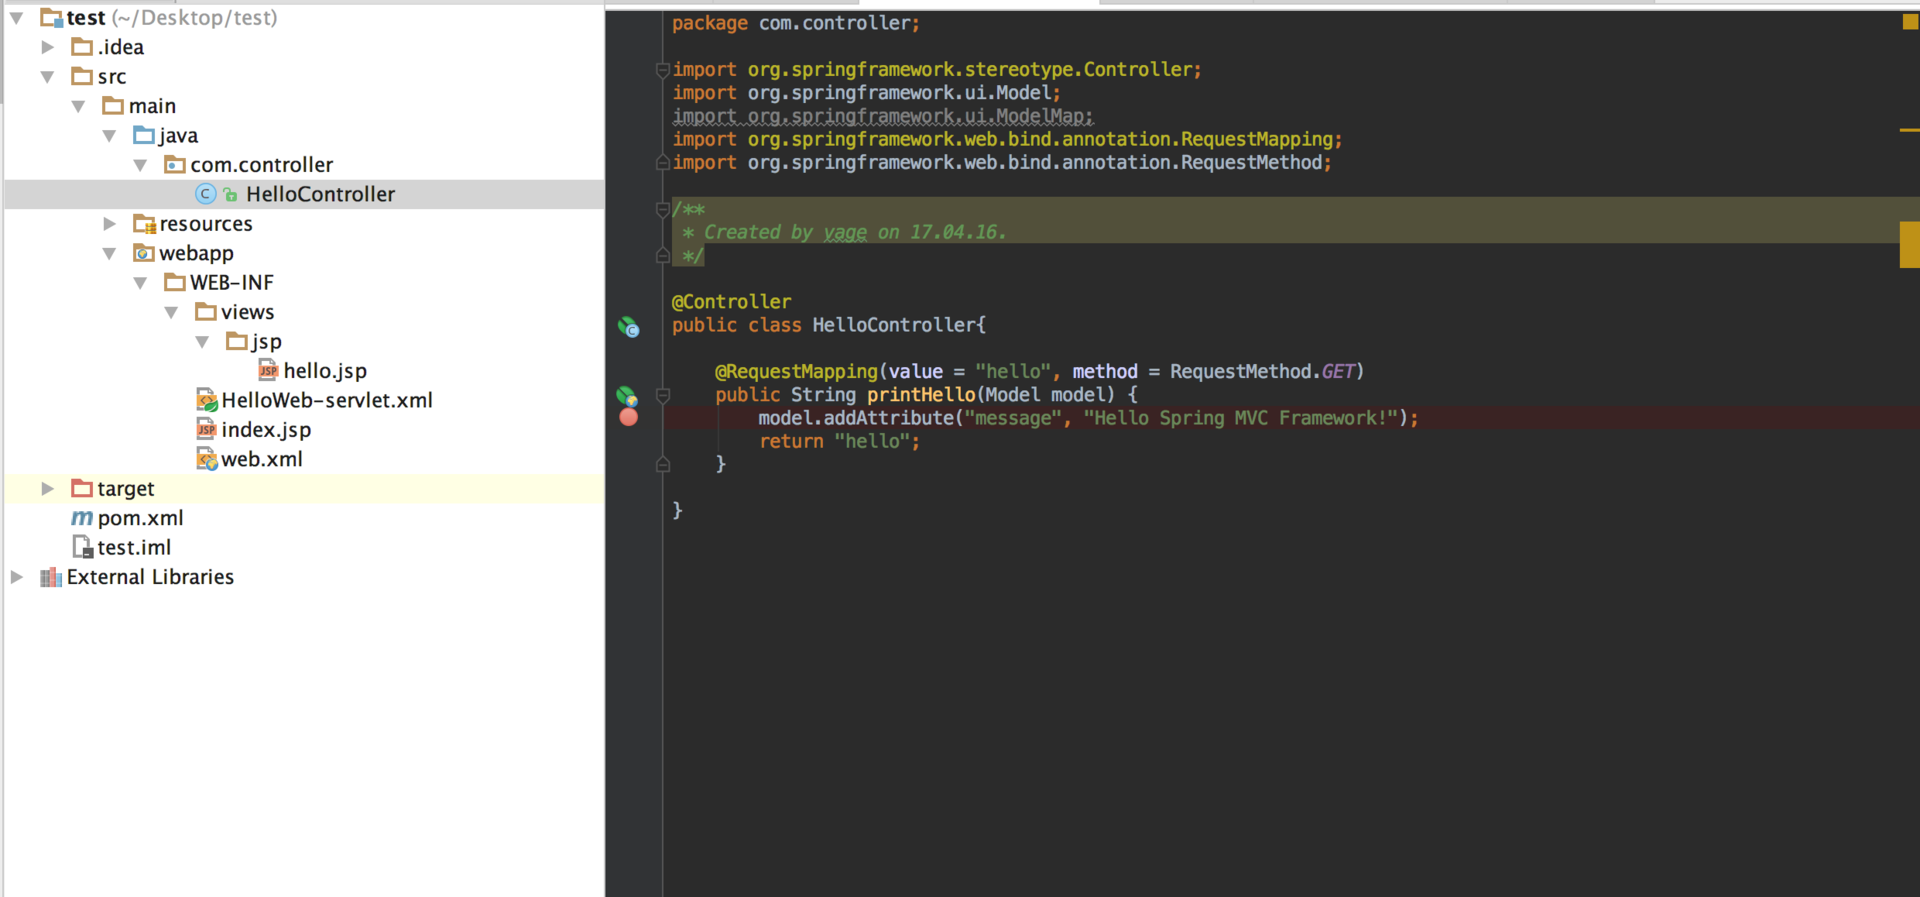
Task: Remove the red breakpoint on model.addAttribute line
Action: (629, 417)
